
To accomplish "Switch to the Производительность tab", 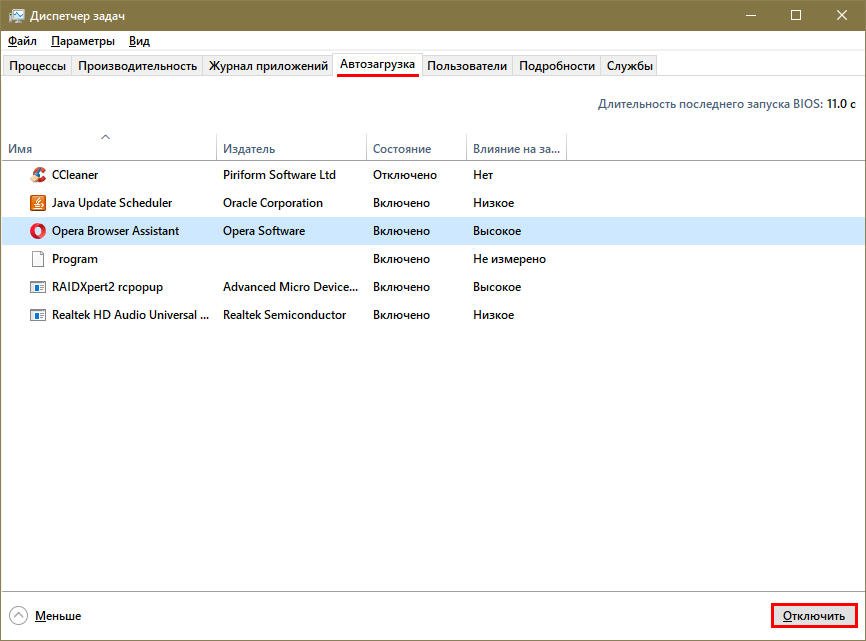I will point(138,66).
